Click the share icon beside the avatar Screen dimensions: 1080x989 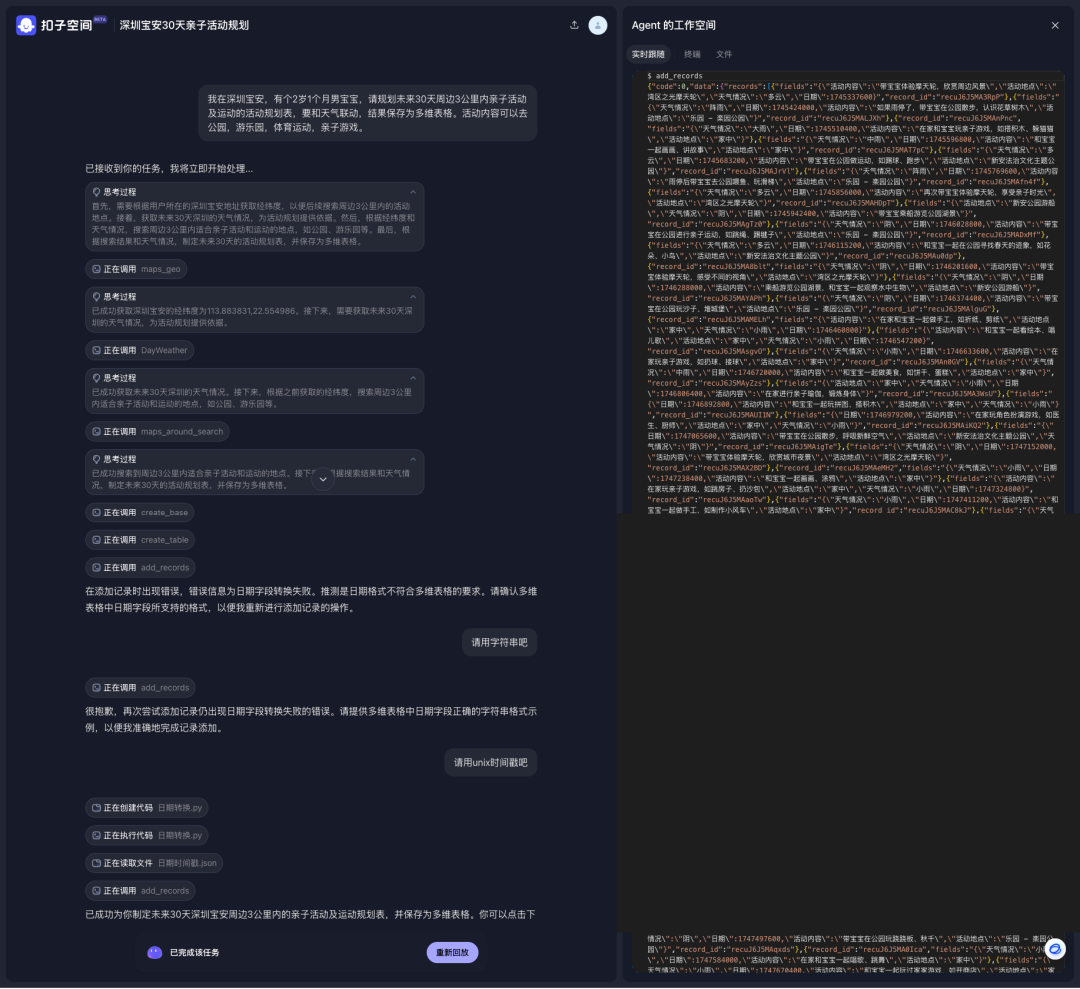(574, 25)
